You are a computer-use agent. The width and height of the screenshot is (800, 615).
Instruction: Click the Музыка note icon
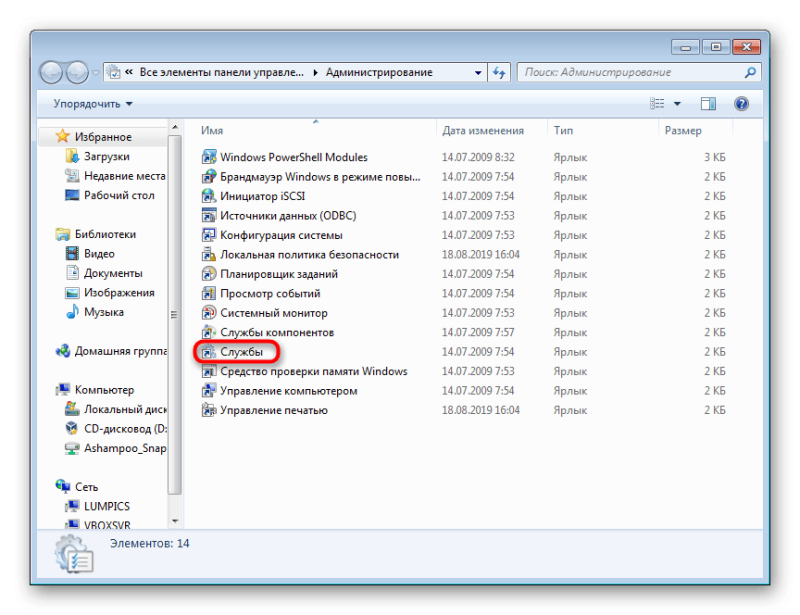(x=72, y=312)
